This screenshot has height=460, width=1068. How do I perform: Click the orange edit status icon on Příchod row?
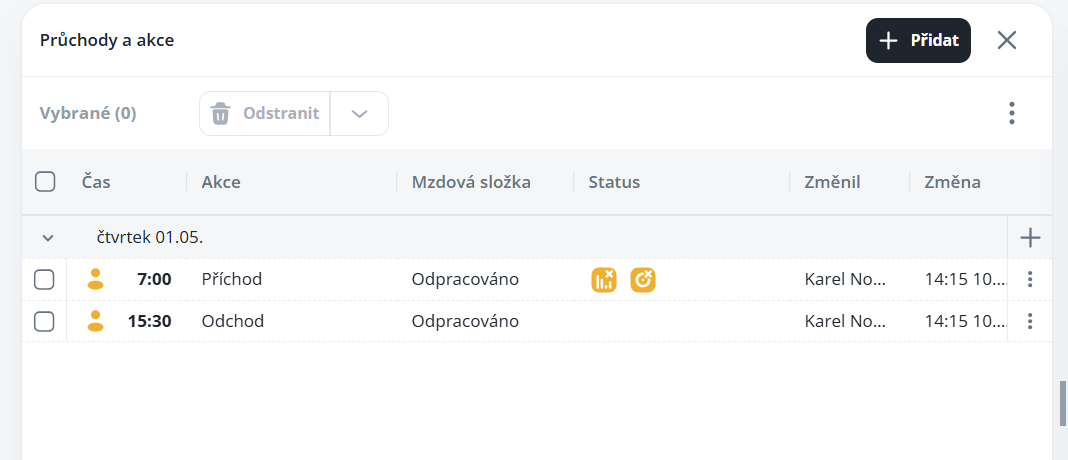pyautogui.click(x=643, y=280)
